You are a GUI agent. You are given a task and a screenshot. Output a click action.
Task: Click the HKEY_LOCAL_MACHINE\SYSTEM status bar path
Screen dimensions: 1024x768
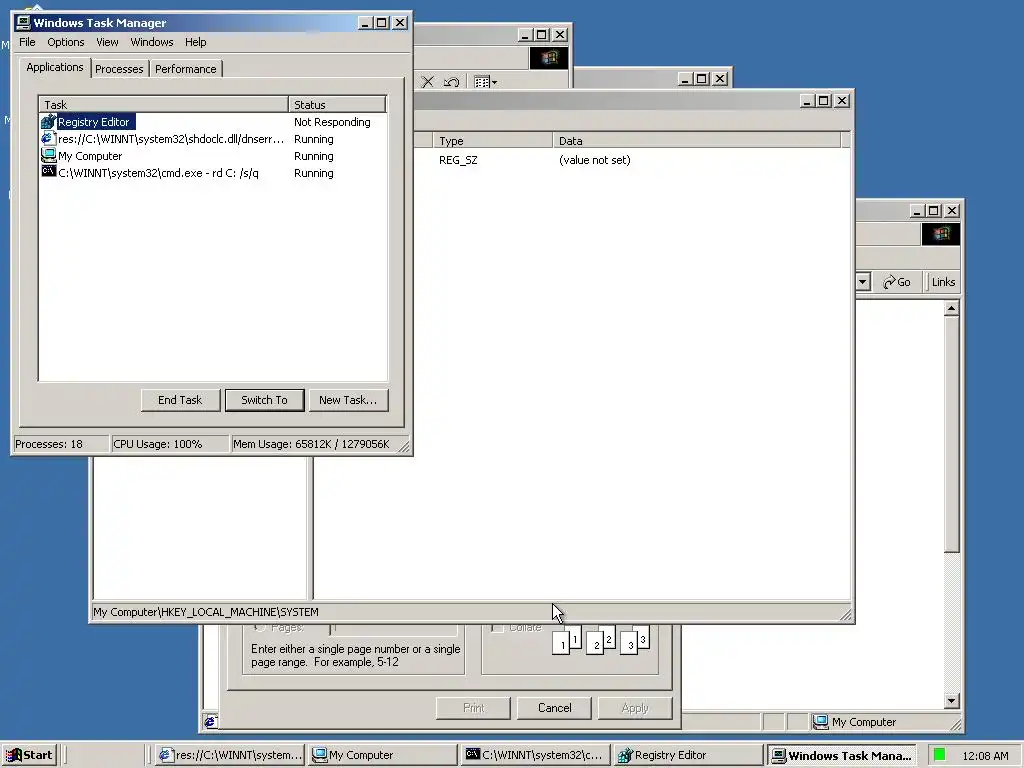pyautogui.click(x=206, y=612)
